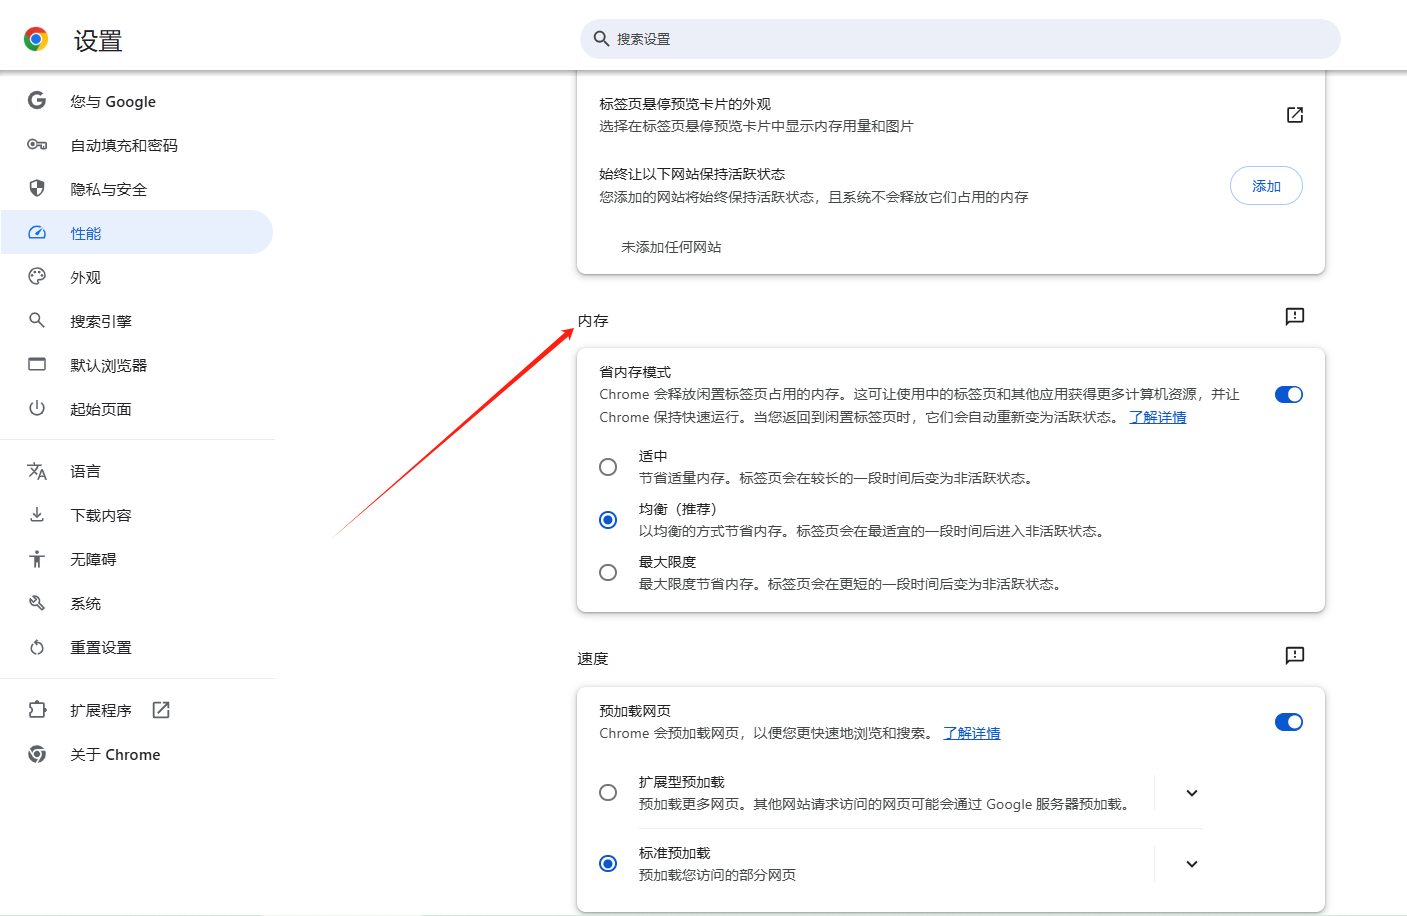This screenshot has width=1407, height=916.
Task: Click the puzzle piece extensions icon
Action: pos(37,709)
